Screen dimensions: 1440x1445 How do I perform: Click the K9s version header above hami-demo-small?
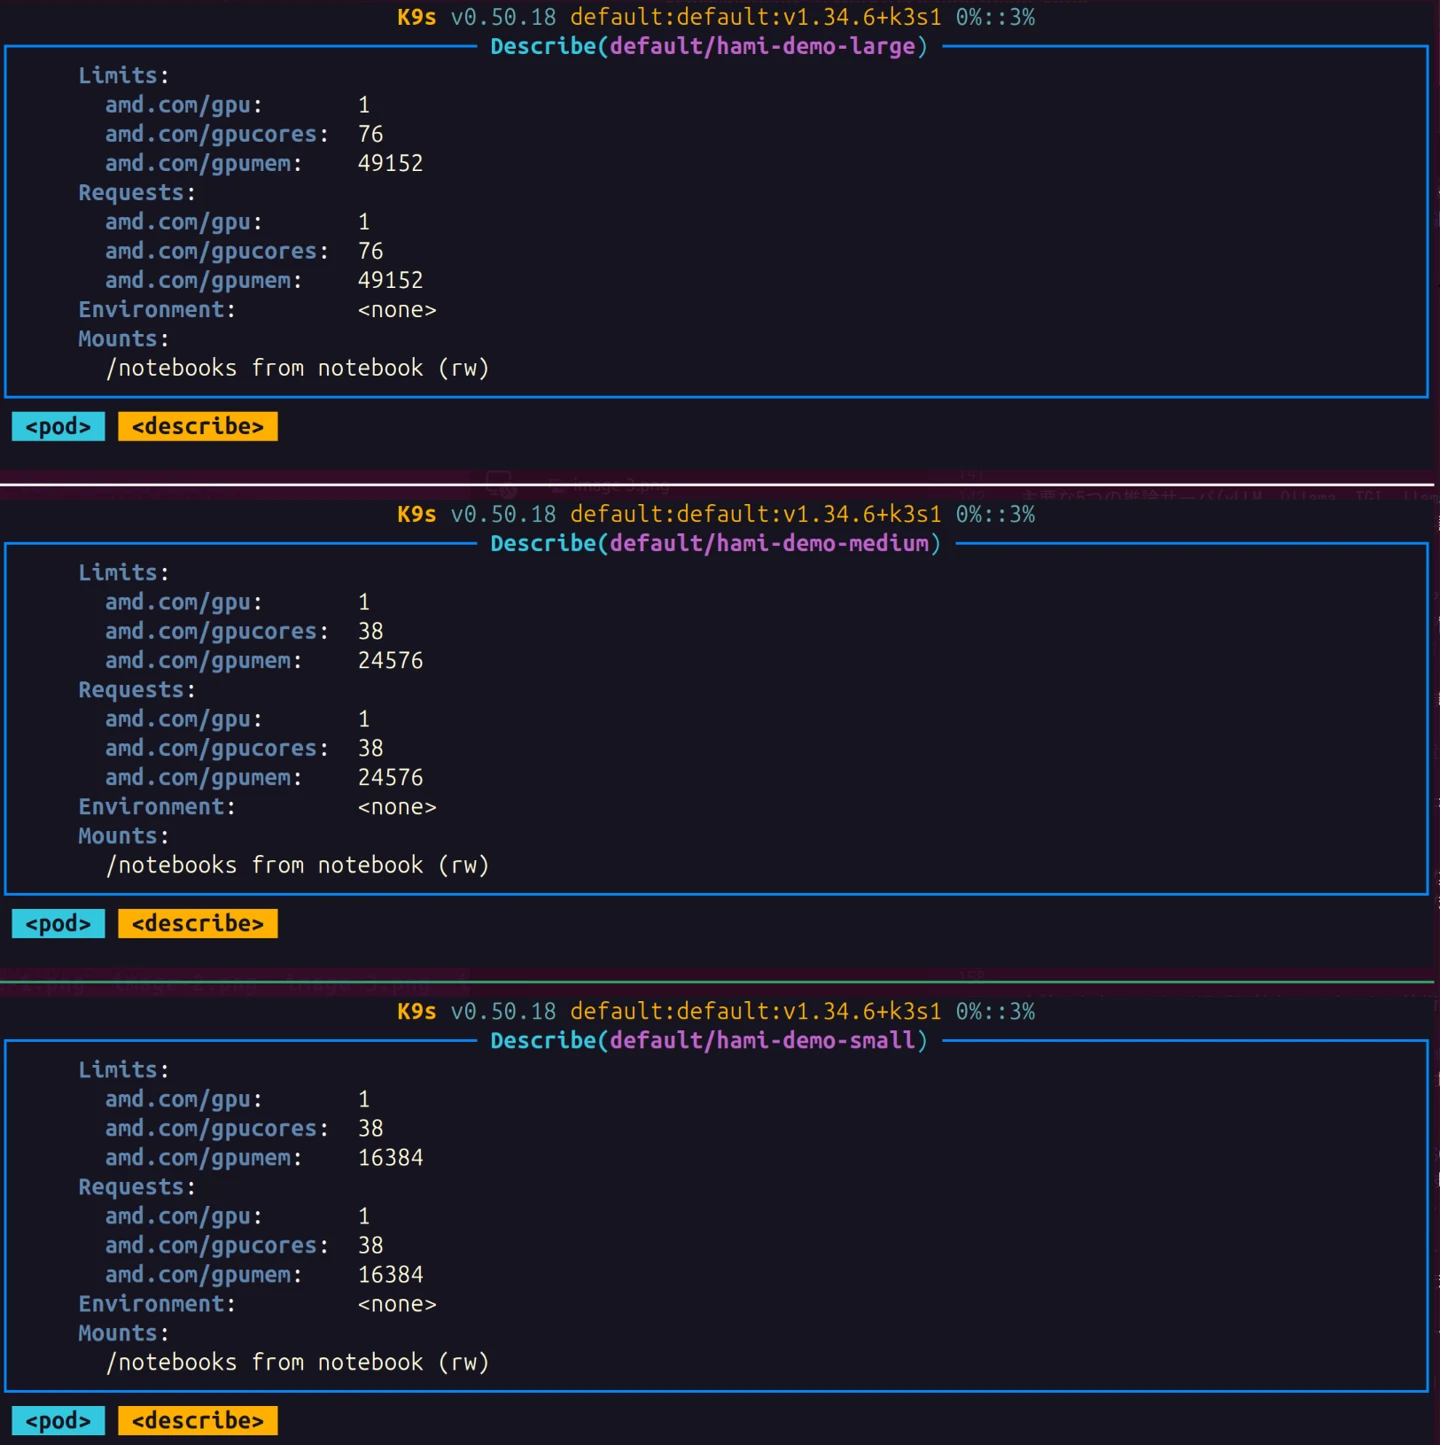tap(716, 1011)
